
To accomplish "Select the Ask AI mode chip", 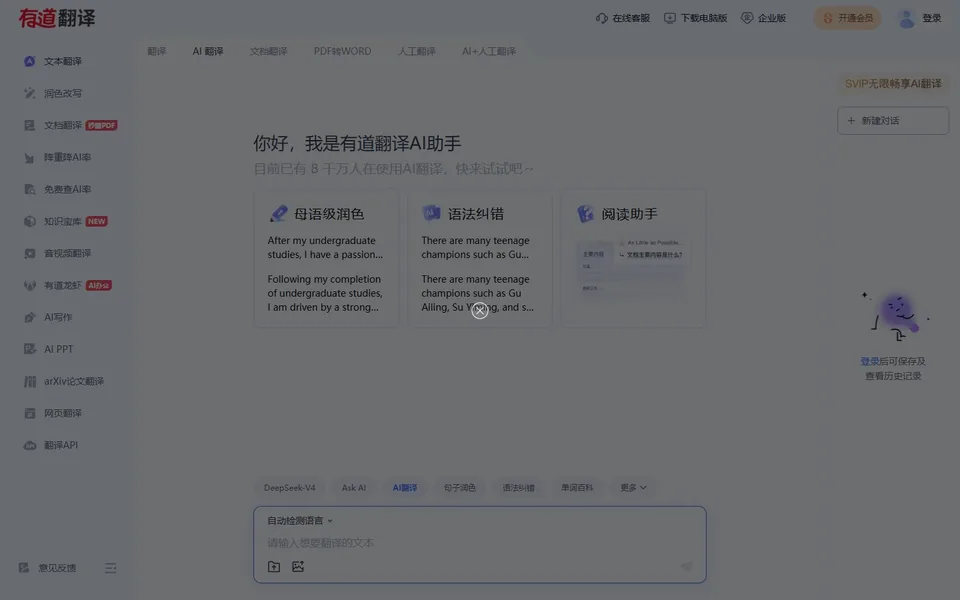I will click(x=354, y=487).
